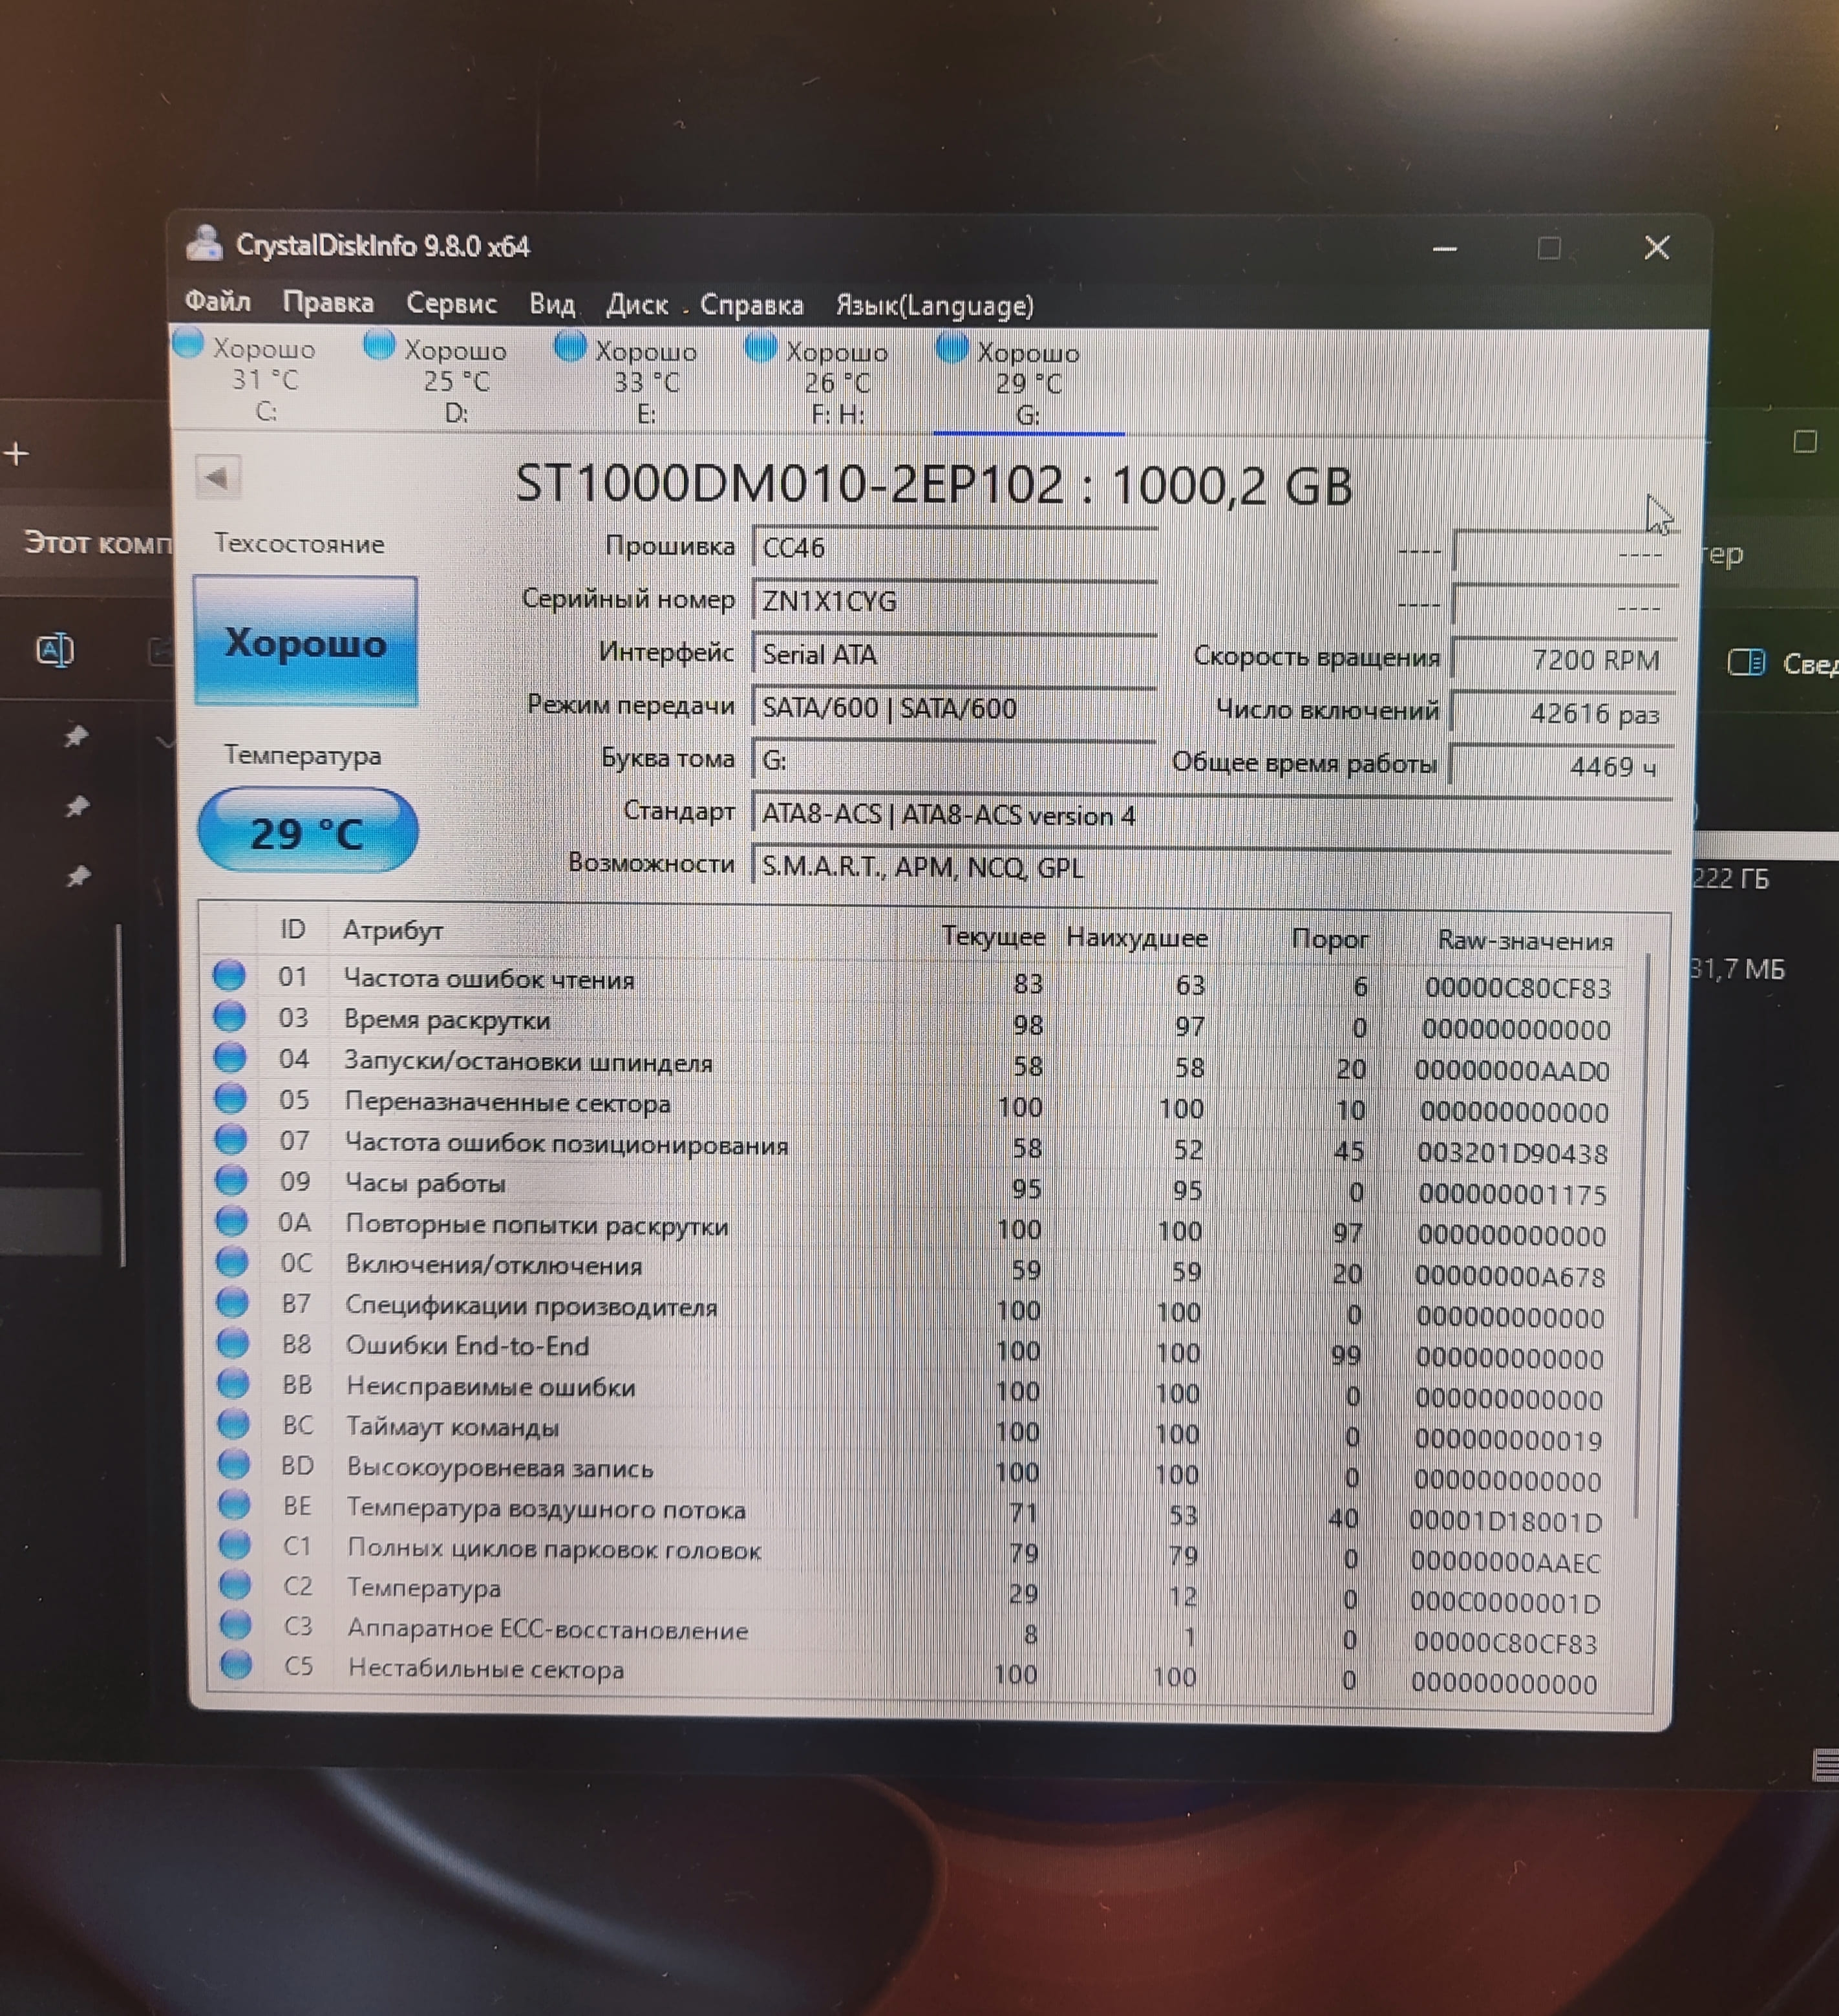
Task: Click the Прошивка field with CC46
Action: [x=954, y=548]
